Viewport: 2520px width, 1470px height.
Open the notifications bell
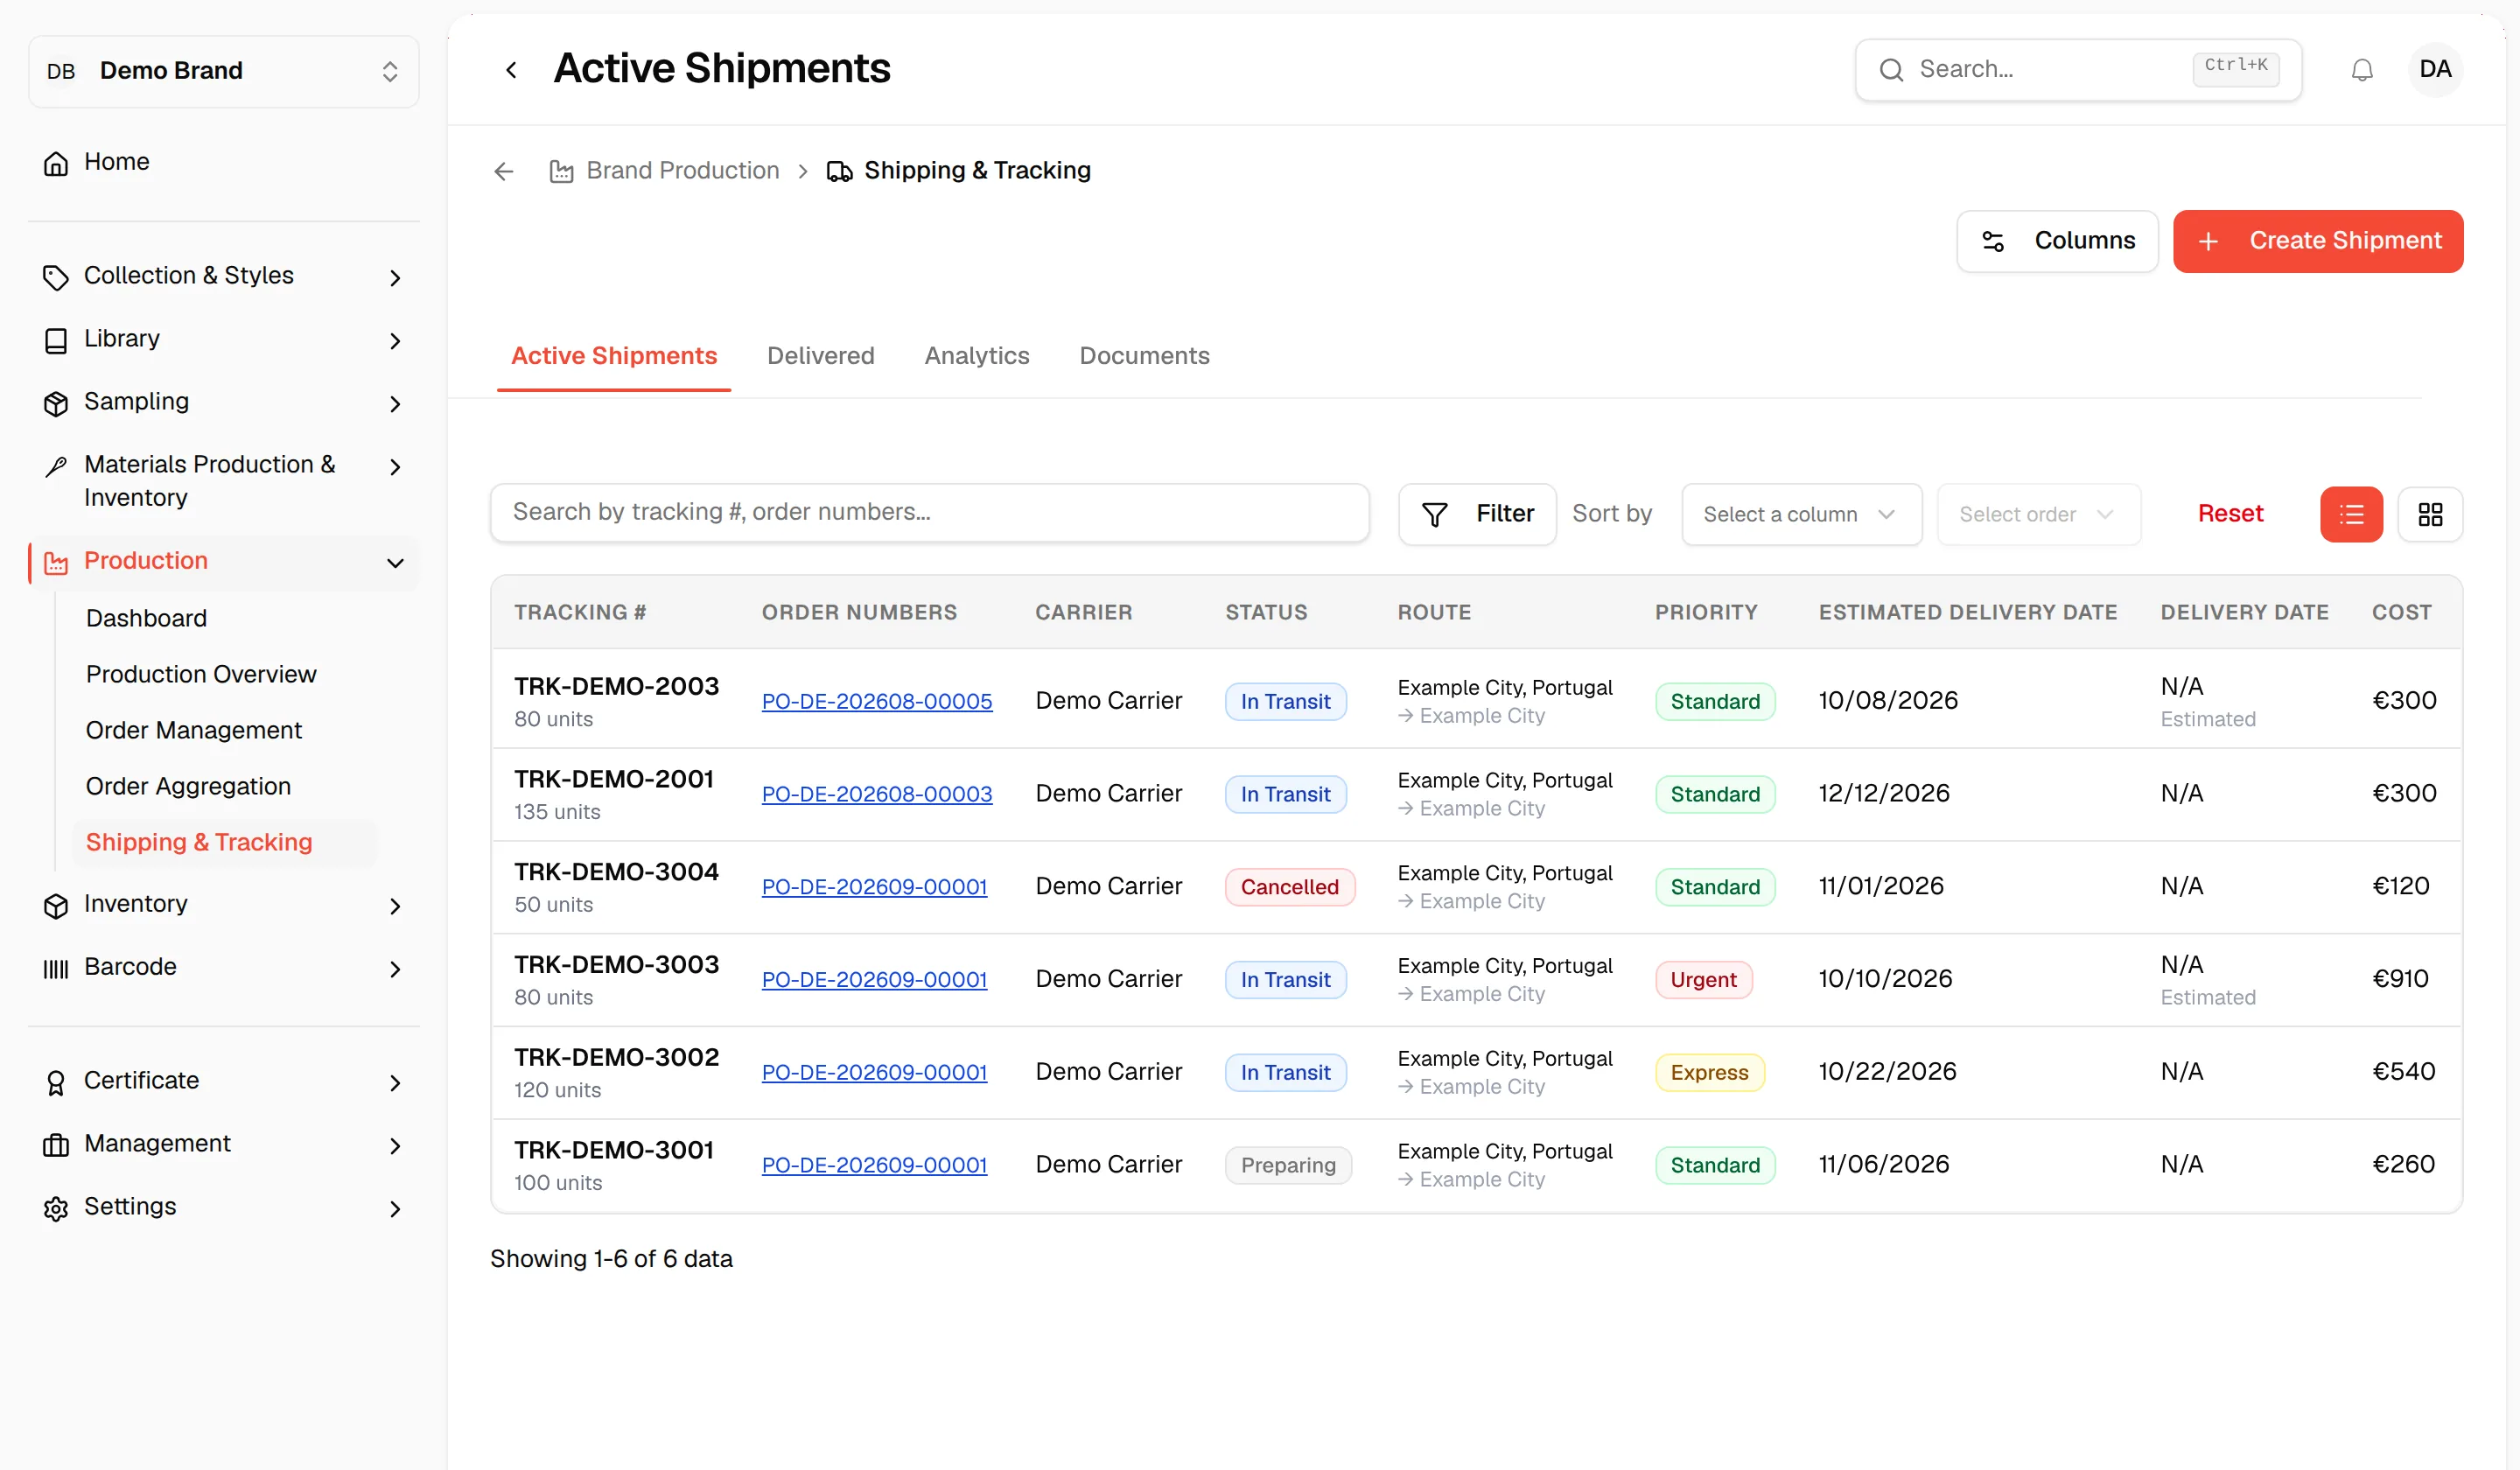pyautogui.click(x=2361, y=70)
